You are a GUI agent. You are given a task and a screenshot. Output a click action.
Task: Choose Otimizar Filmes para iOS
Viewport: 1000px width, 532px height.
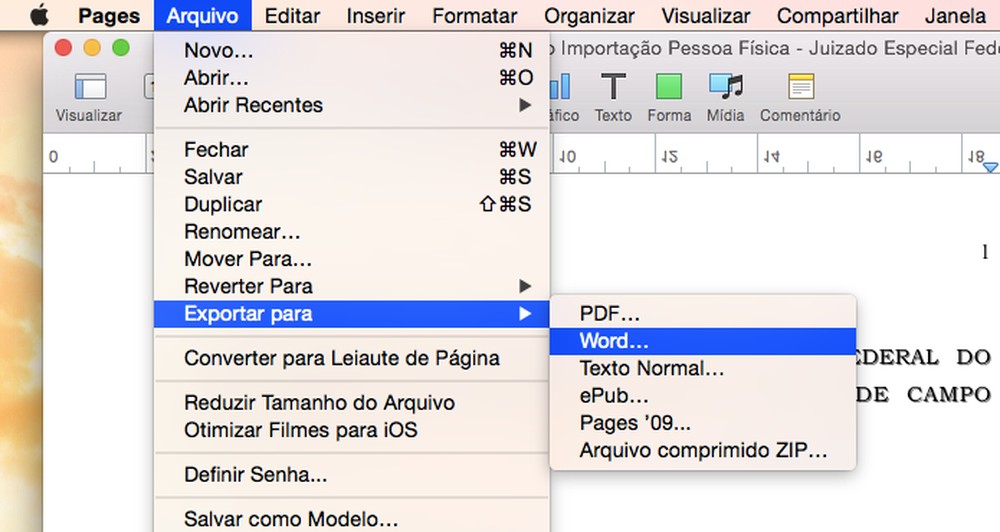click(351, 430)
